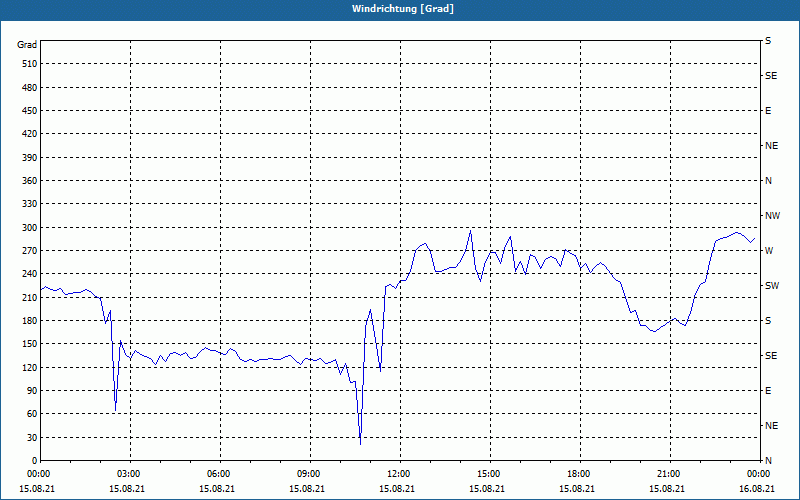Click the 150 y-axis tick label

click(29, 344)
